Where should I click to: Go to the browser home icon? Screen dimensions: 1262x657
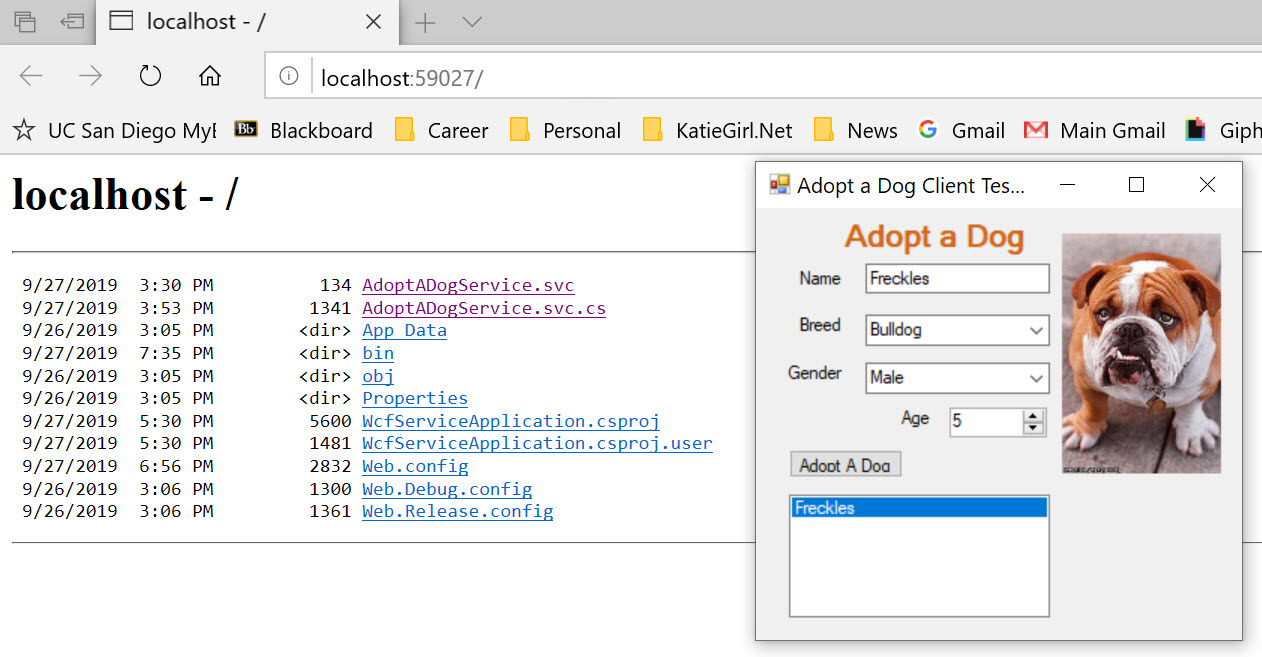coord(209,76)
